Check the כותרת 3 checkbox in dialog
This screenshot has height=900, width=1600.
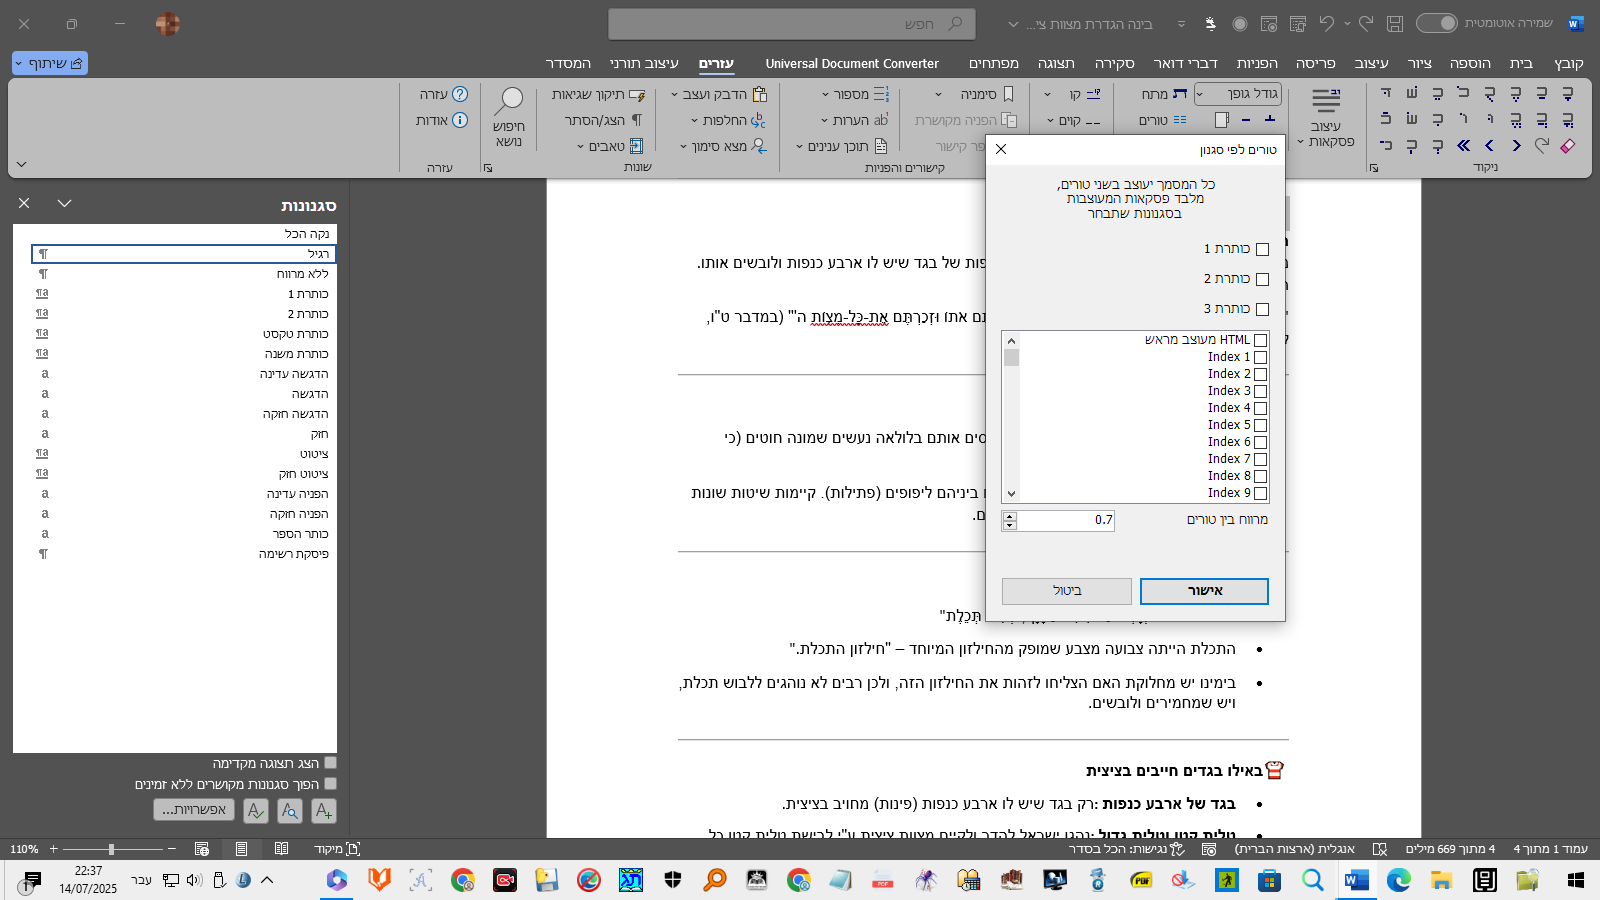click(1262, 309)
